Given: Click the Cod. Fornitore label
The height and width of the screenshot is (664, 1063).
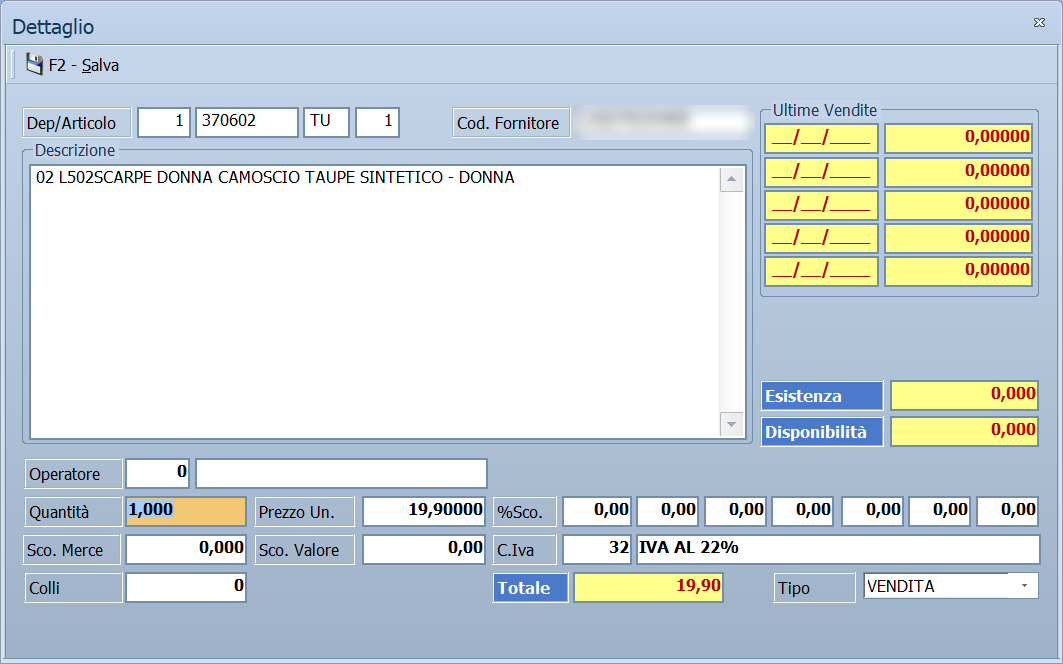Looking at the screenshot, I should [x=511, y=123].
